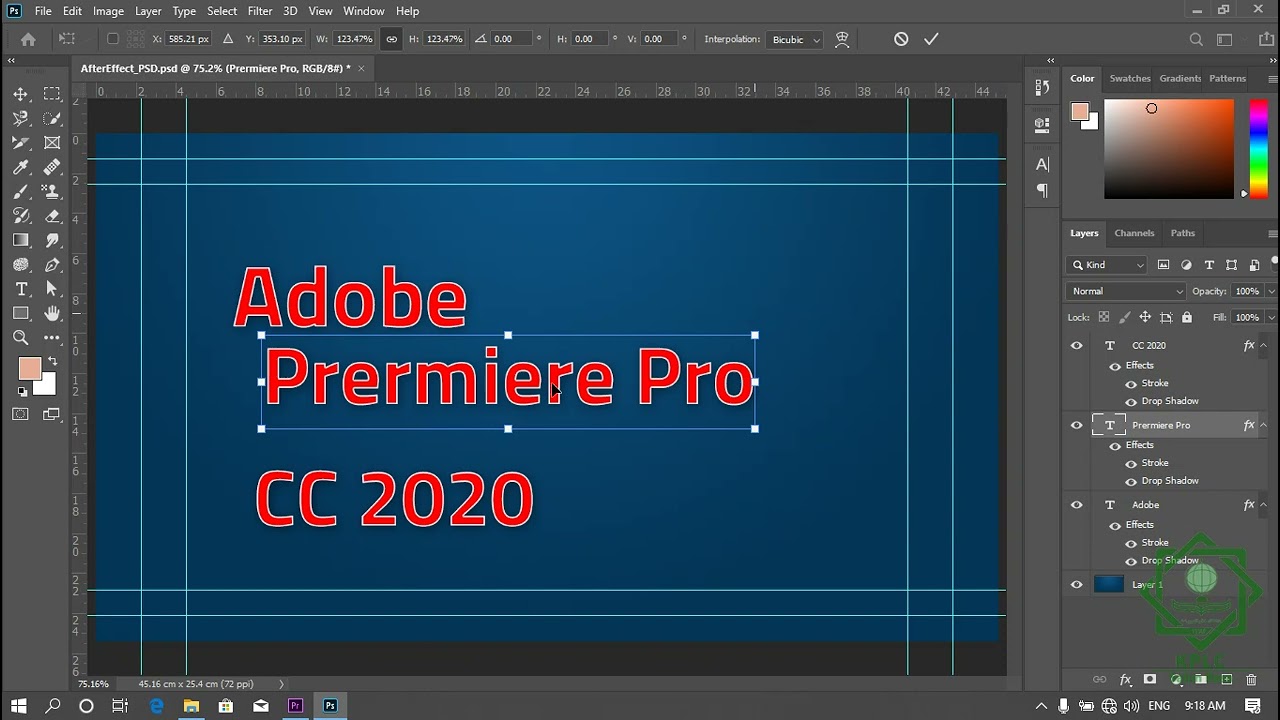
Task: Filter layers by type layers
Action: [x=1209, y=265]
